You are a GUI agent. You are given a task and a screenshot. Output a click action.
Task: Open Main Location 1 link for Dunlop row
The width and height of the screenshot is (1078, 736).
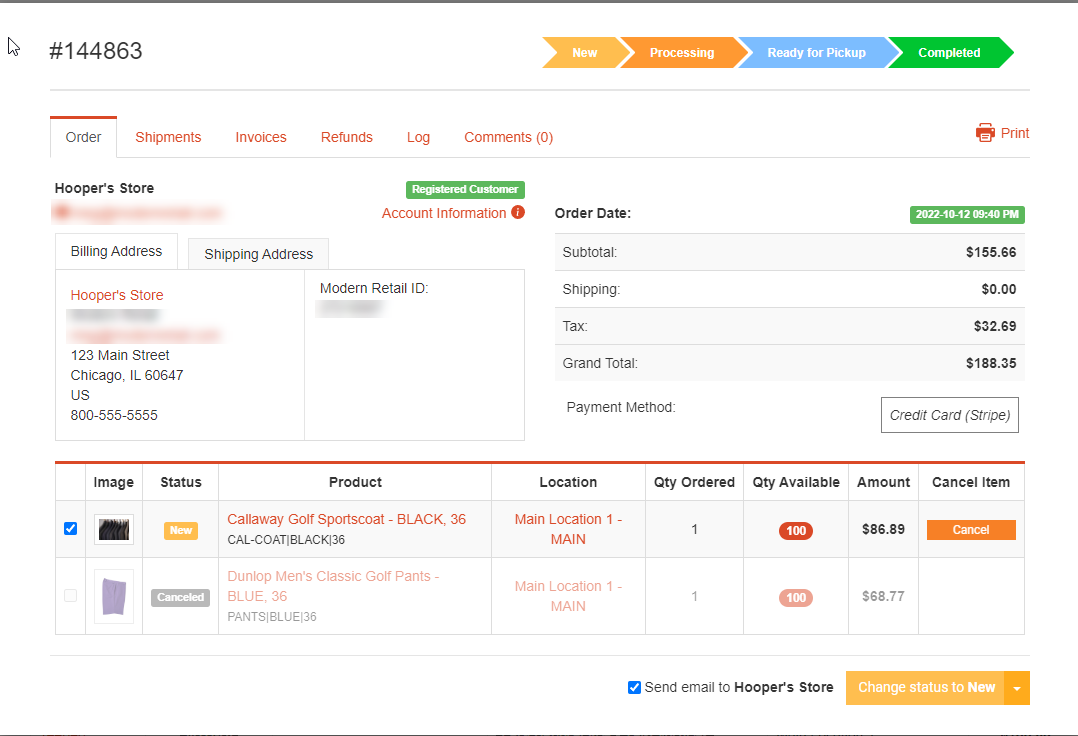[x=568, y=596]
